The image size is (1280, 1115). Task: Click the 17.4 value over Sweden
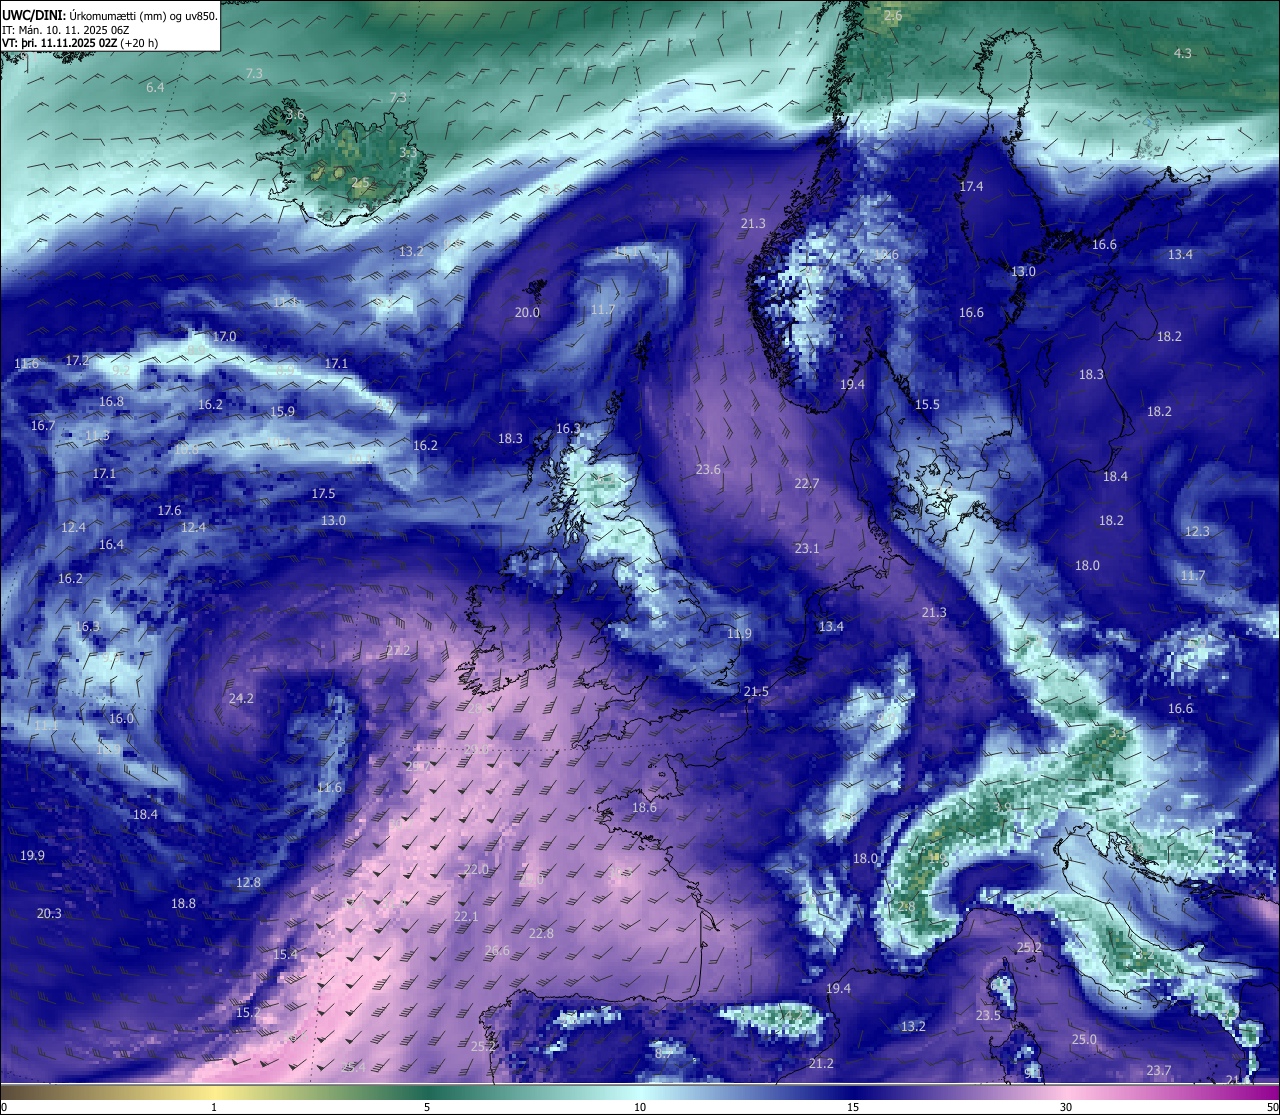click(971, 187)
